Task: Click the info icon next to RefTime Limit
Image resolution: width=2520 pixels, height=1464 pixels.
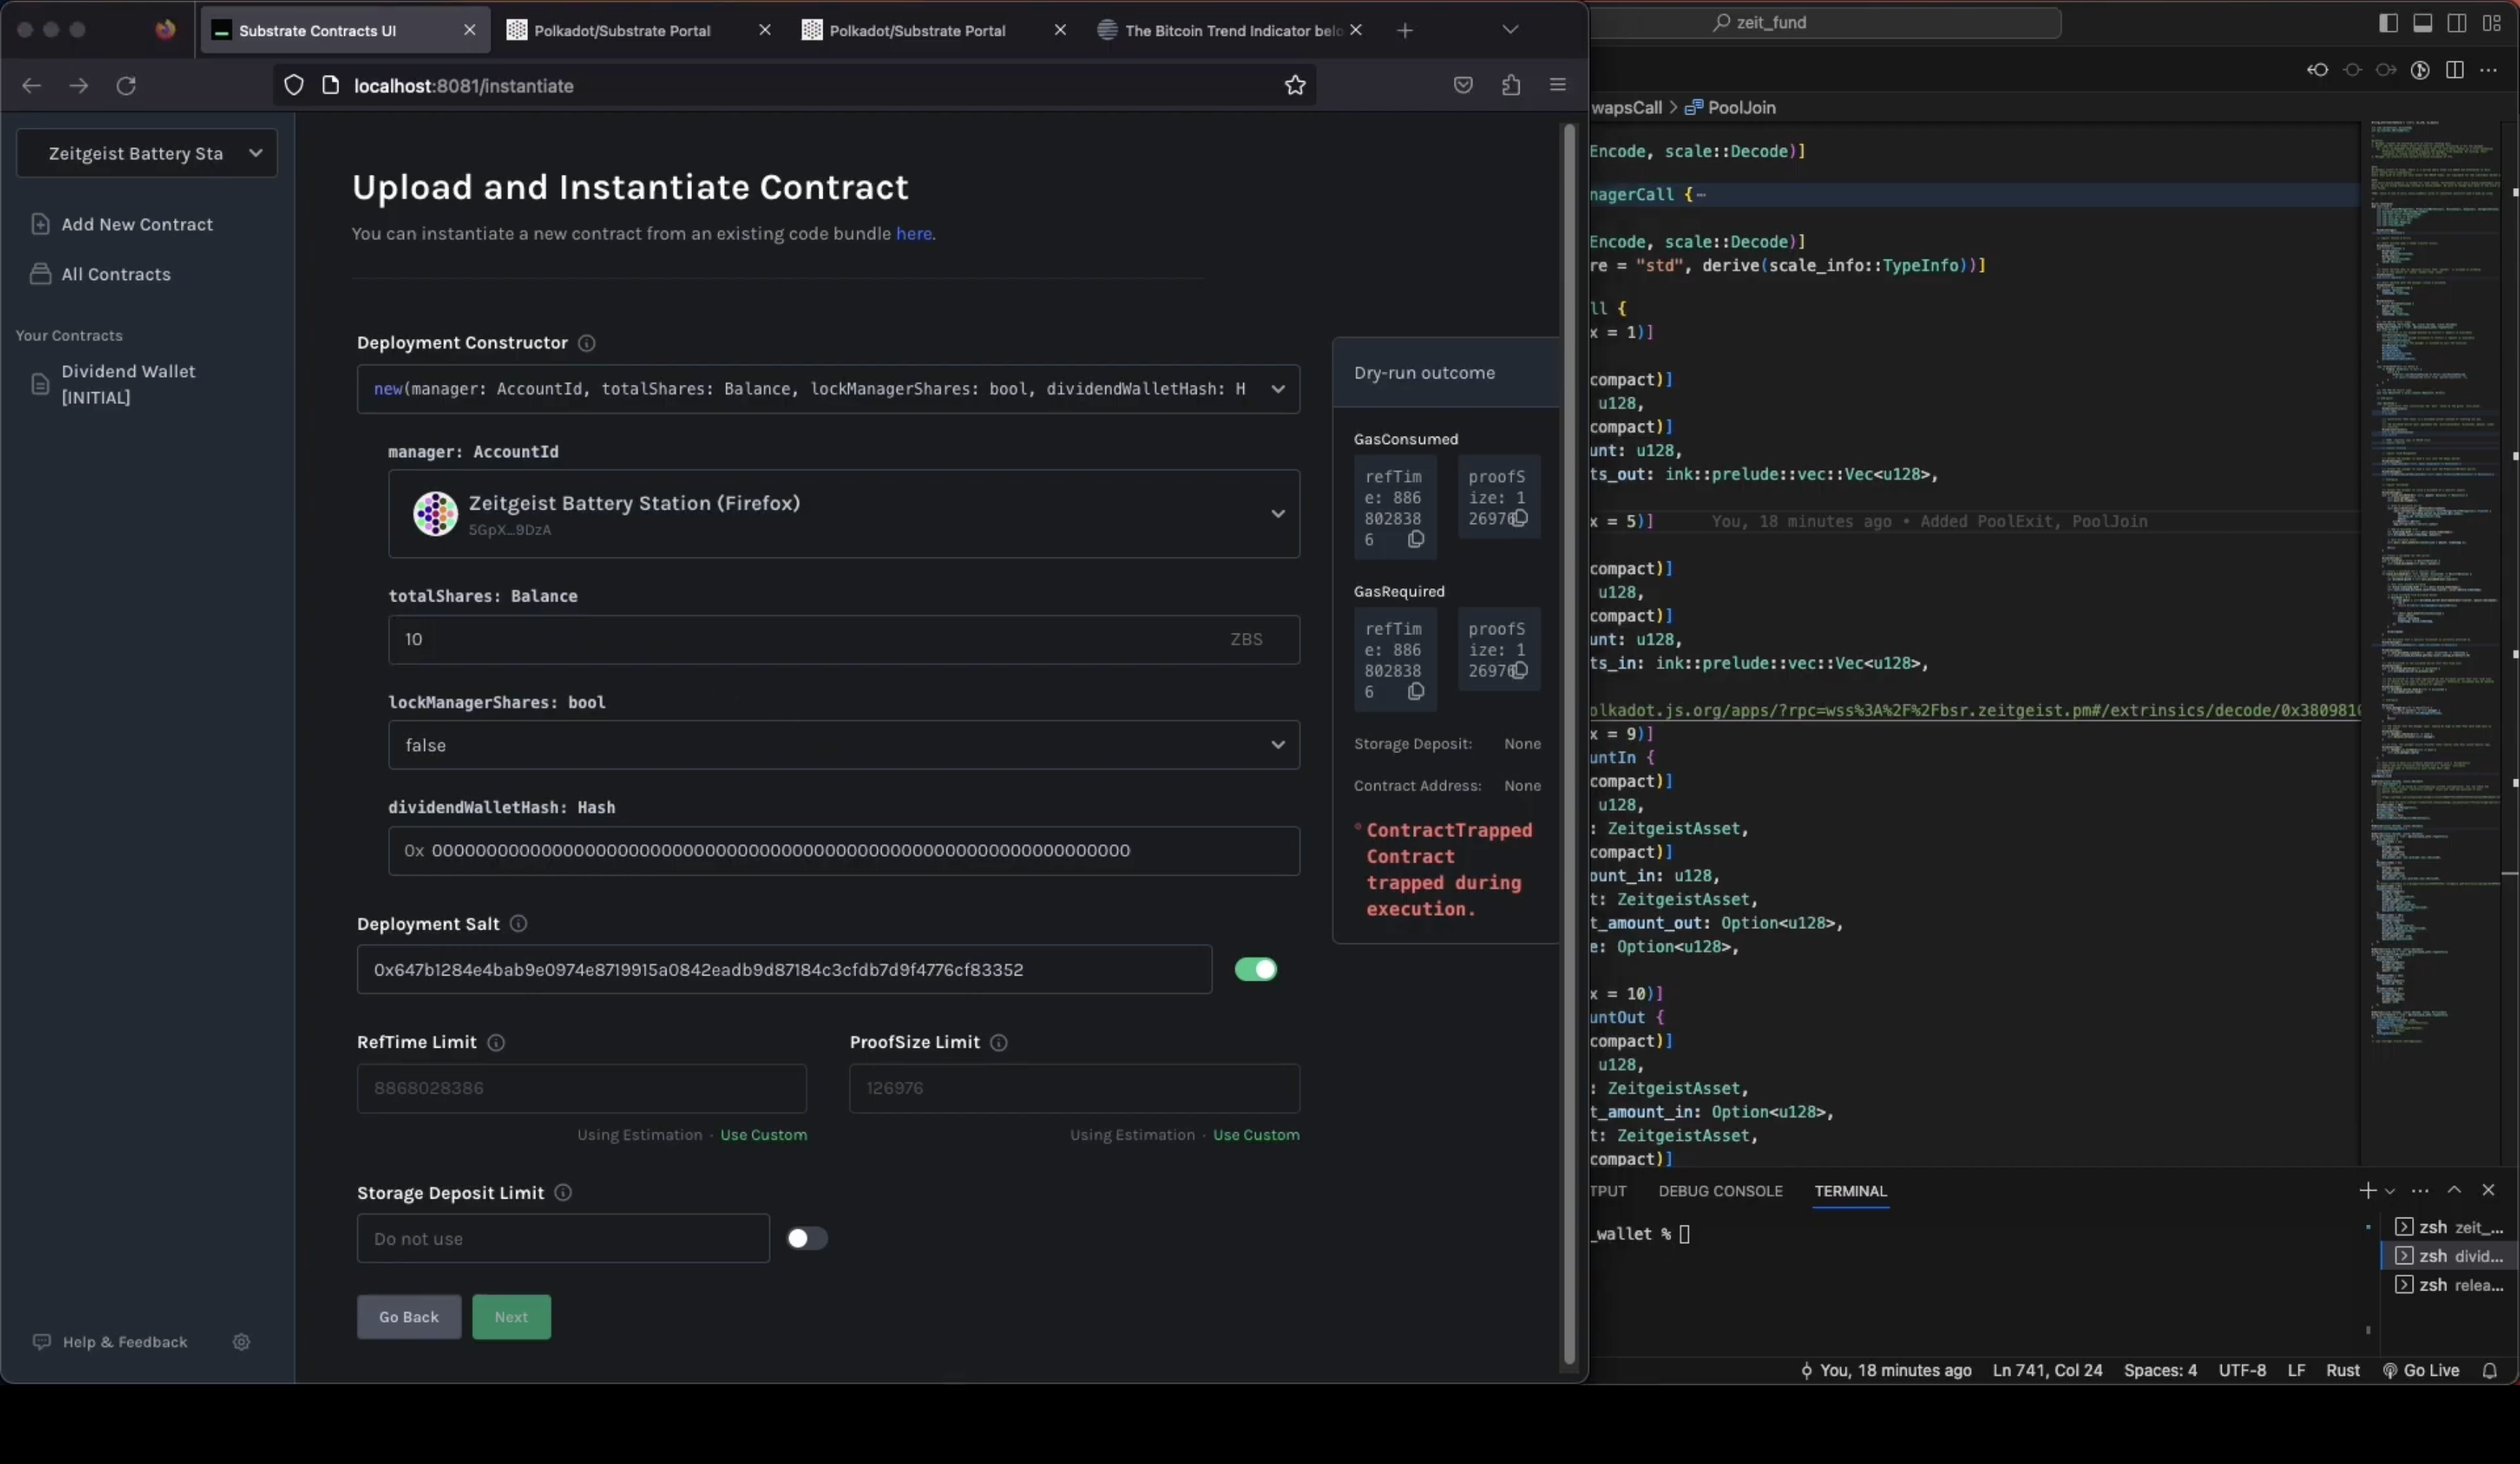Action: pyautogui.click(x=496, y=1042)
